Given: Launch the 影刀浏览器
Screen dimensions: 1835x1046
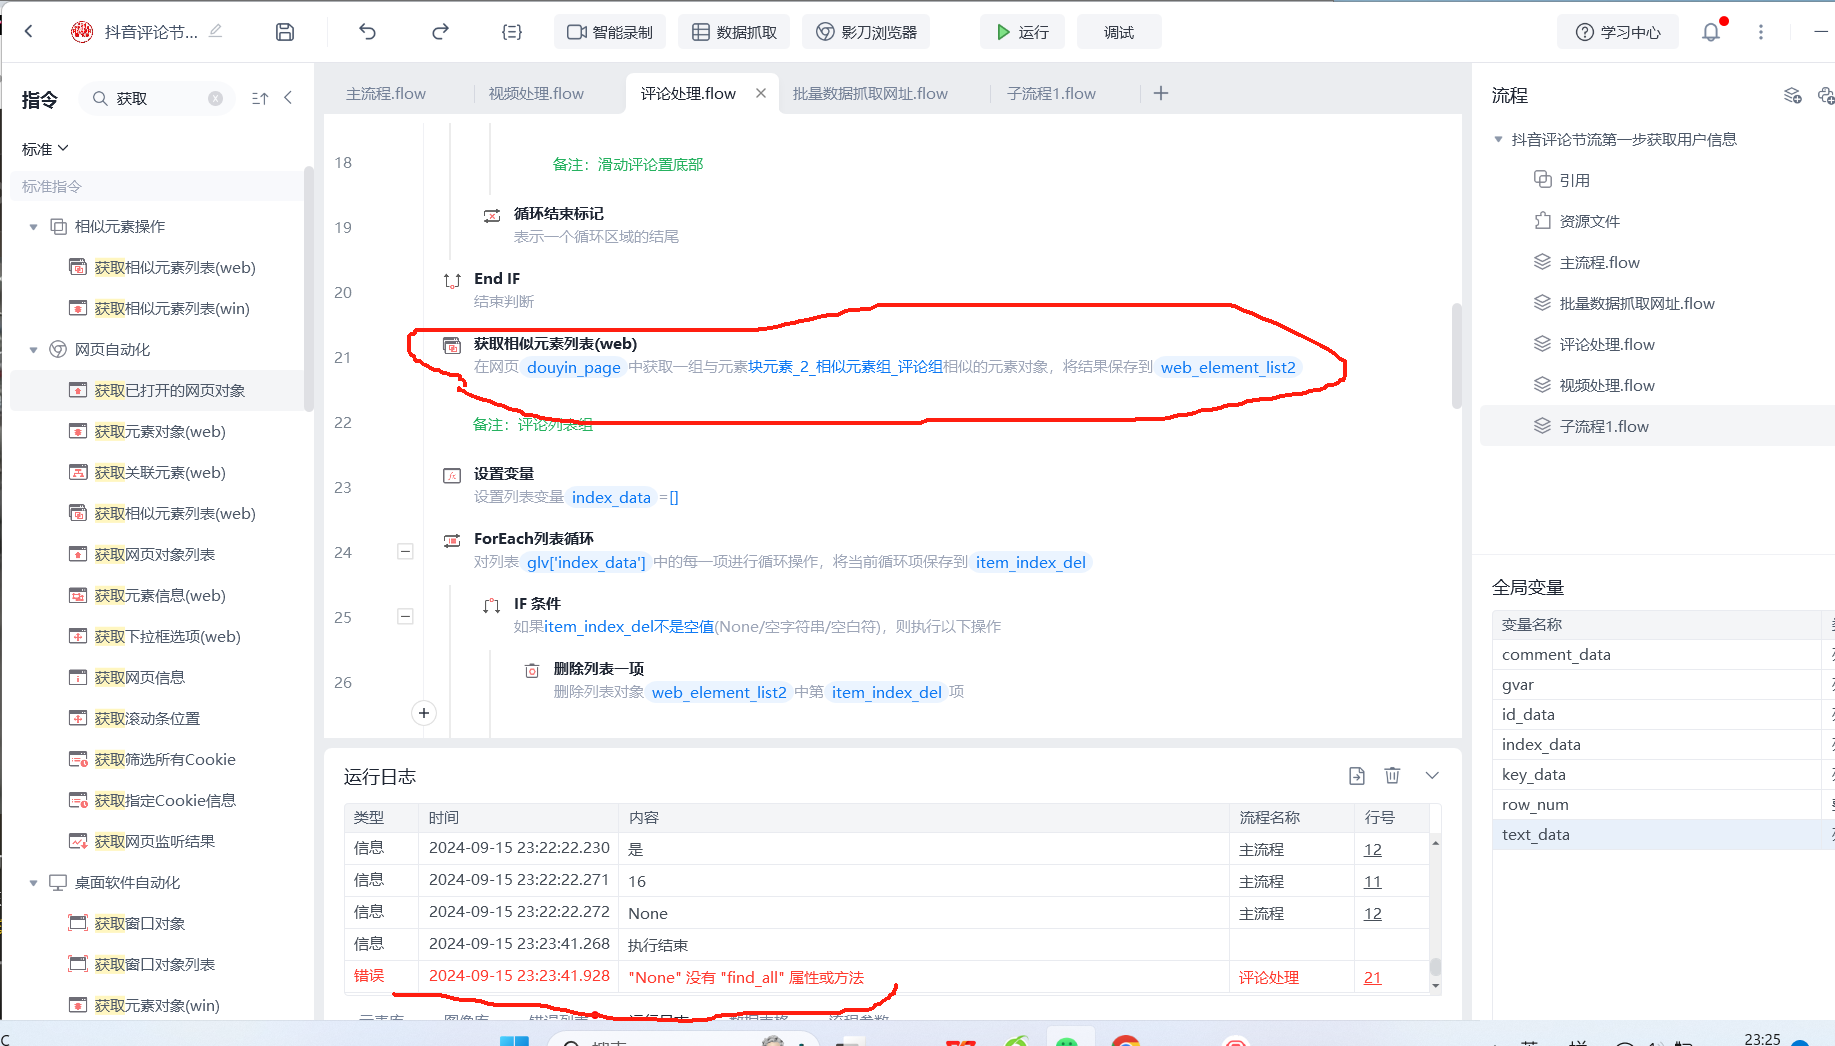Looking at the screenshot, I should [866, 32].
